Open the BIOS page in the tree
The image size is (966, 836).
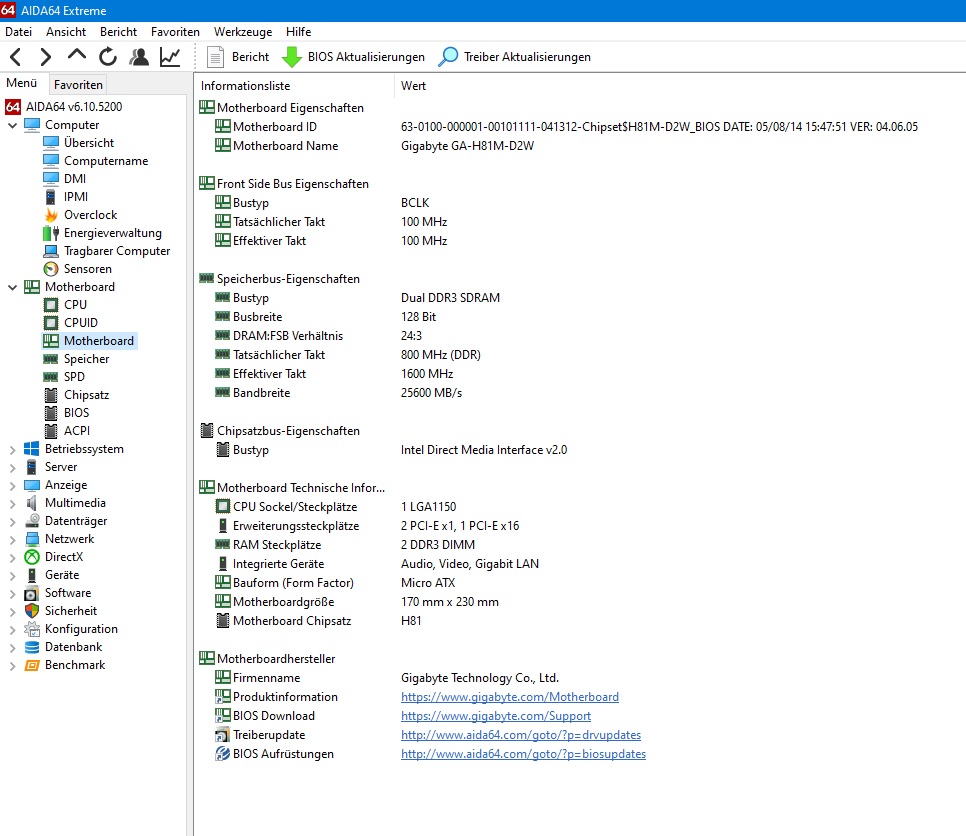[67, 413]
